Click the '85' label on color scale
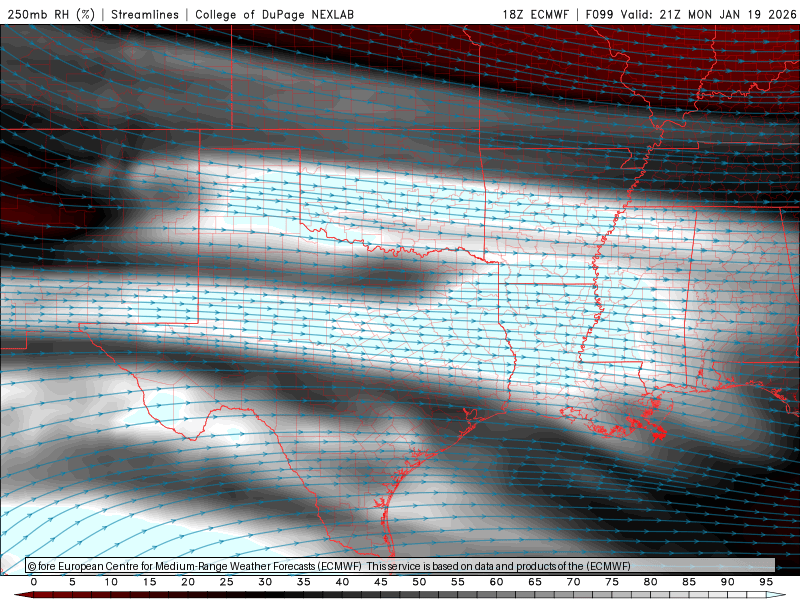 (x=689, y=582)
